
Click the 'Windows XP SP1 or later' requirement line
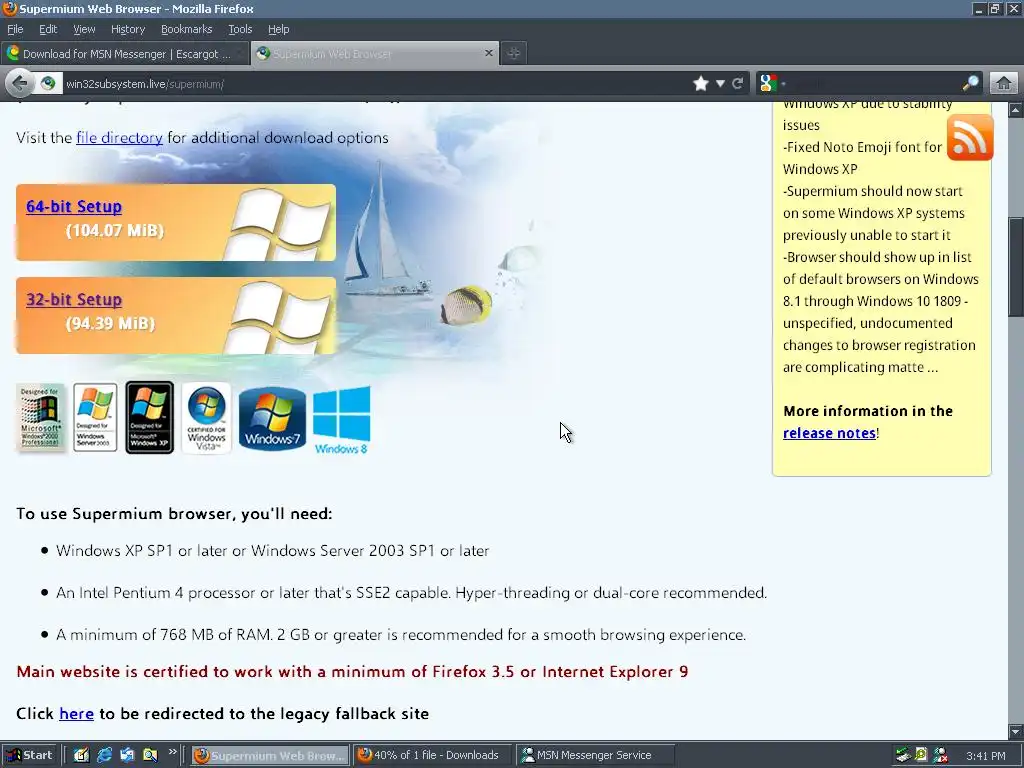pos(272,551)
